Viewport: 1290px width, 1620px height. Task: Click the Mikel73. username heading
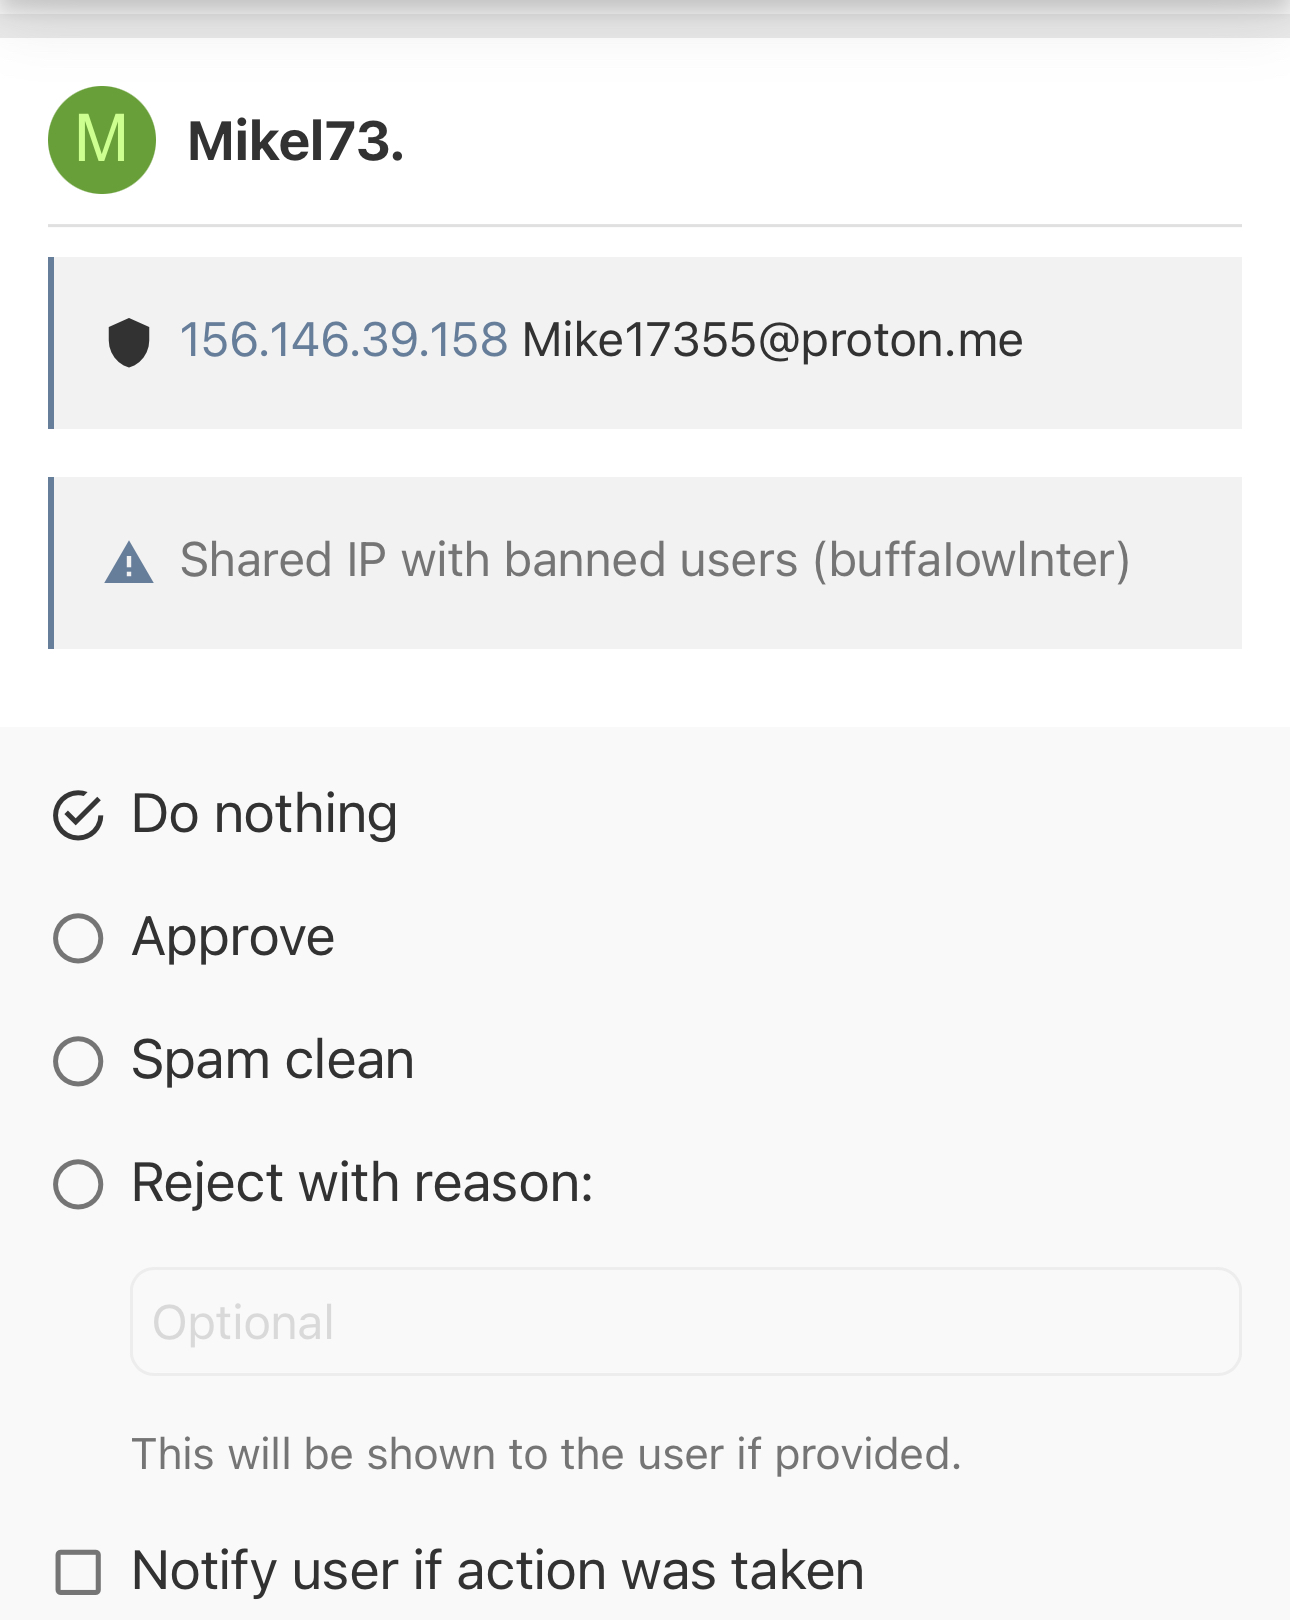point(296,141)
